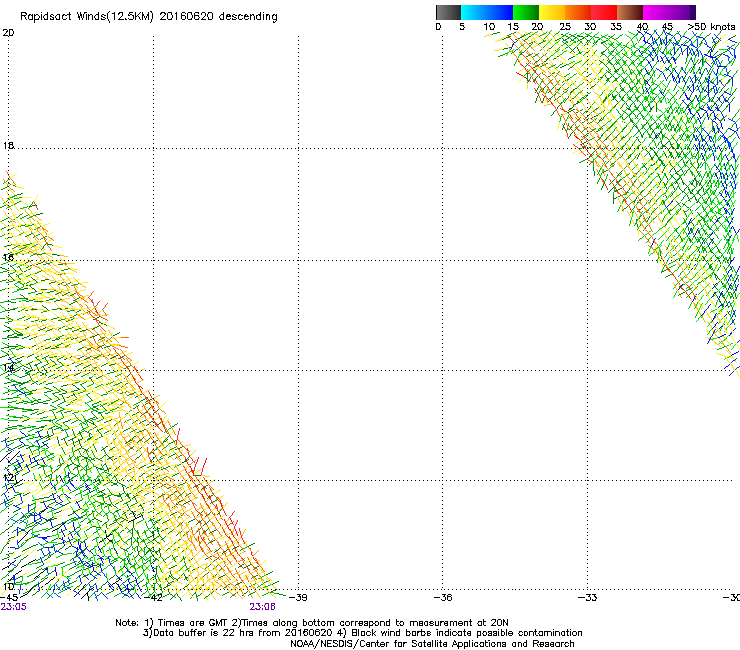The image size is (740, 650).
Task: Click the 'NOAA/NESDIS/Center for Satellite Applications and Research' credit
Action: [x=432, y=644]
